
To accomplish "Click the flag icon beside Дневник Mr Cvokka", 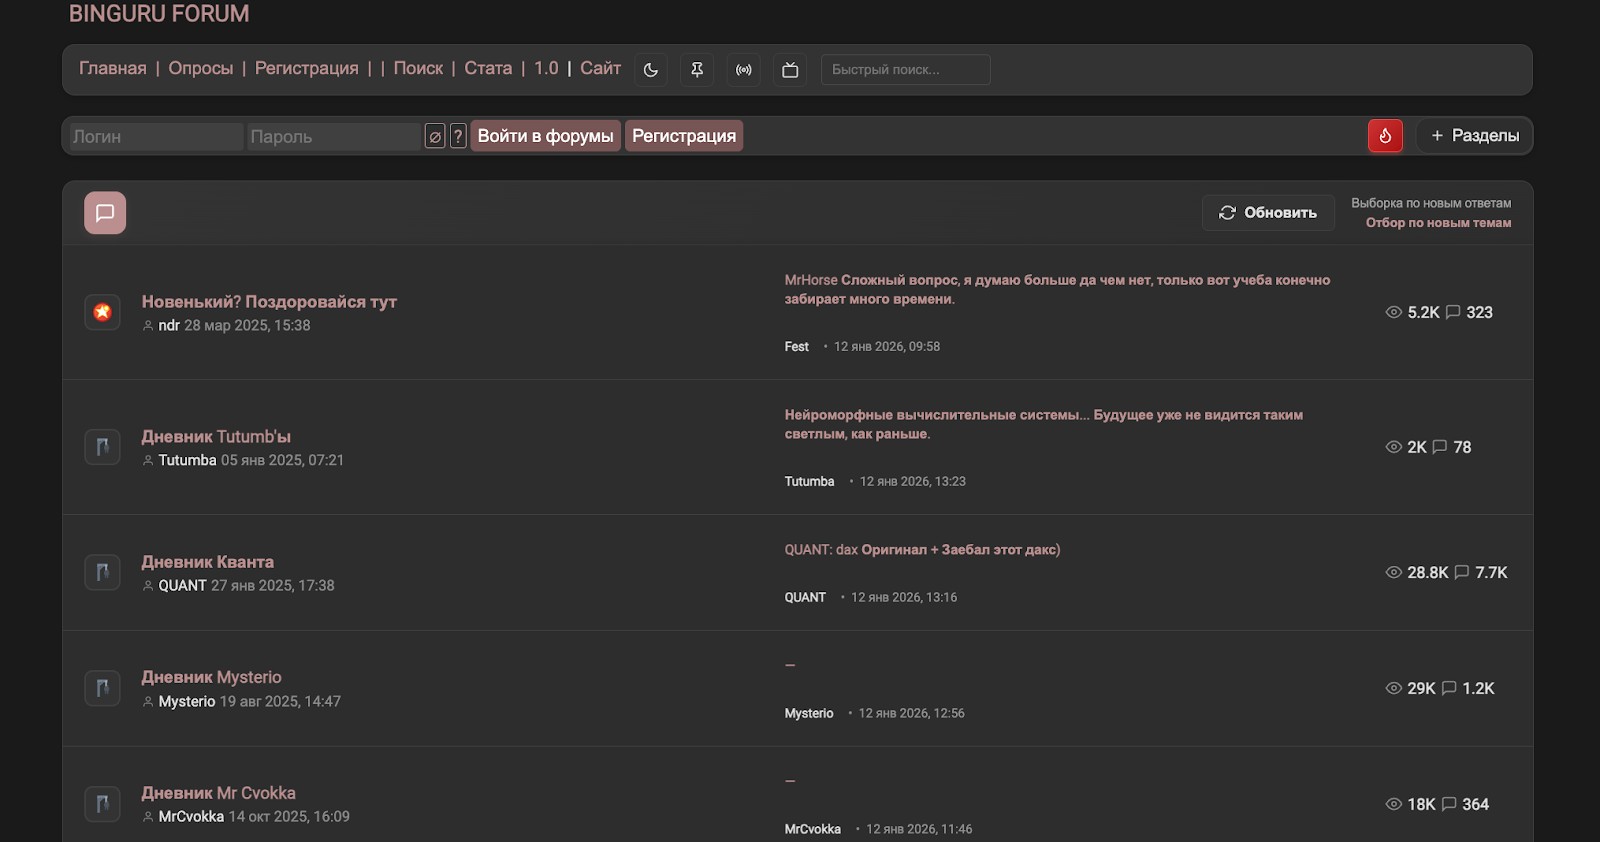I will [102, 804].
